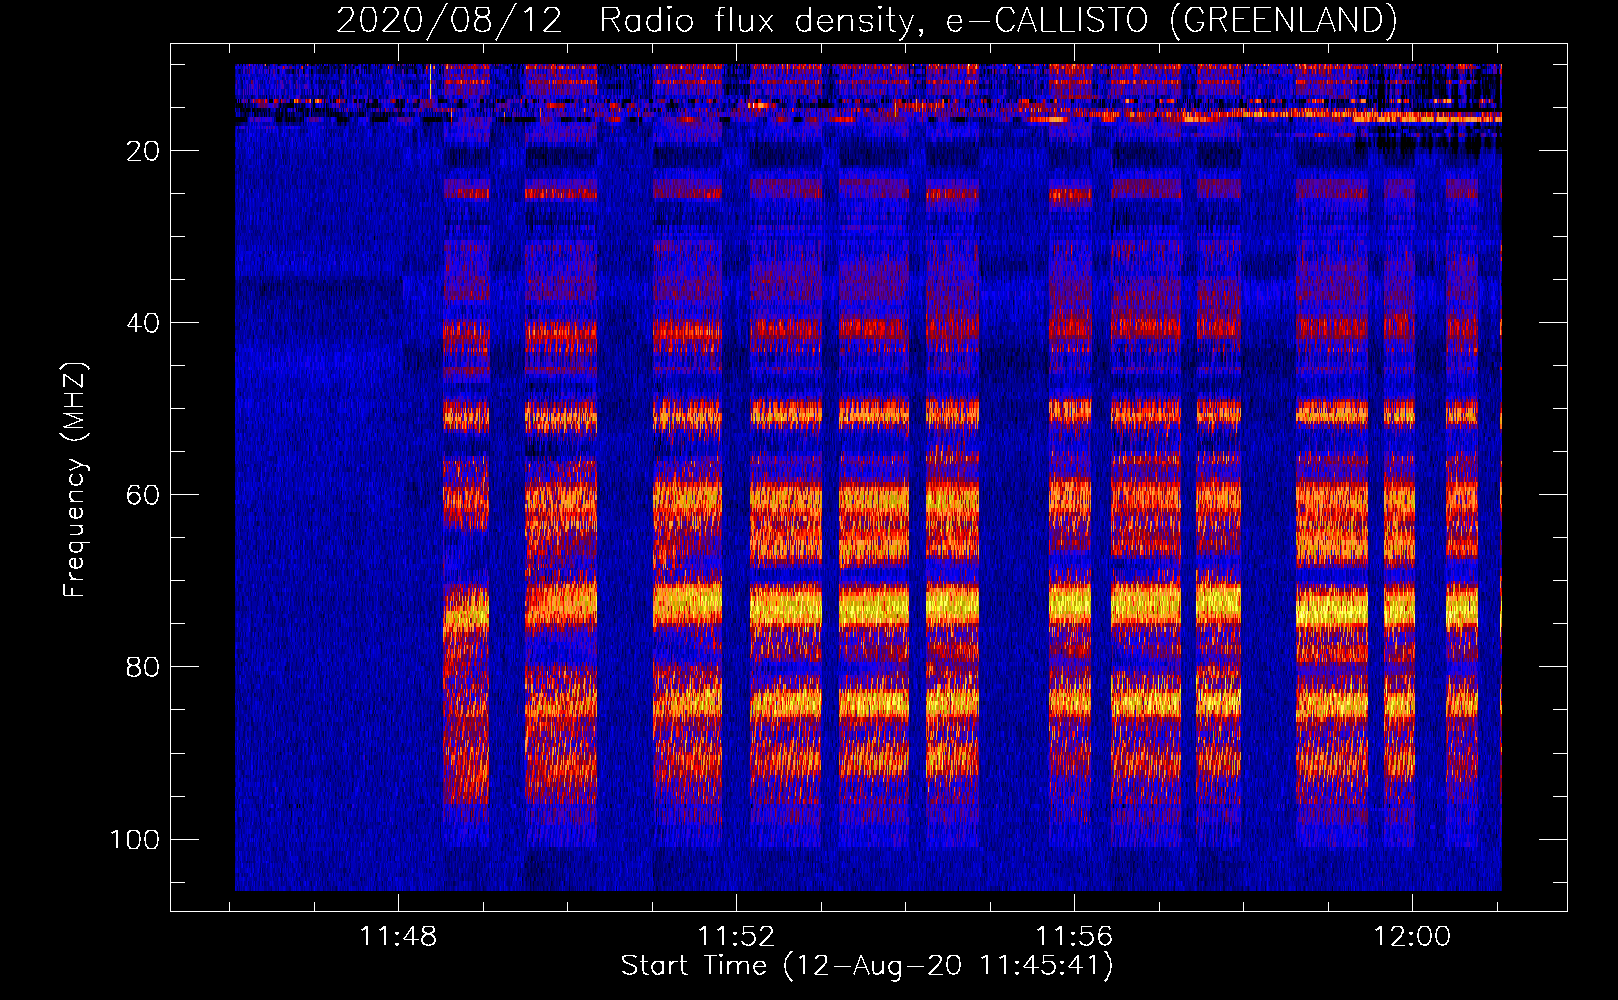Click the 11:48 time tick label
The image size is (1618, 1000).
point(398,937)
